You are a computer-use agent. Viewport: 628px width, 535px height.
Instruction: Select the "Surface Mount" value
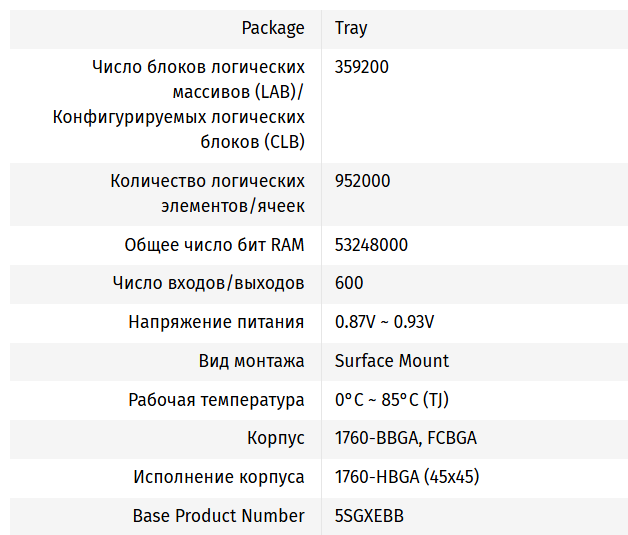pyautogui.click(x=392, y=361)
